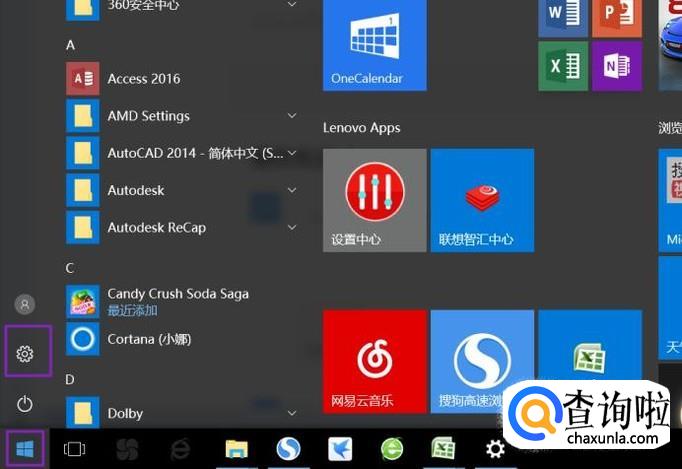Expand the Dolby folder chevron
682x469 pixels.
click(x=292, y=413)
